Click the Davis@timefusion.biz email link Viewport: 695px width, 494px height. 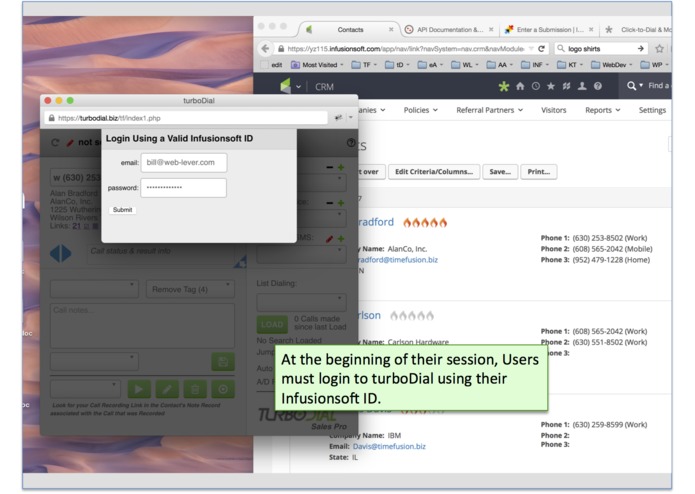[389, 447]
